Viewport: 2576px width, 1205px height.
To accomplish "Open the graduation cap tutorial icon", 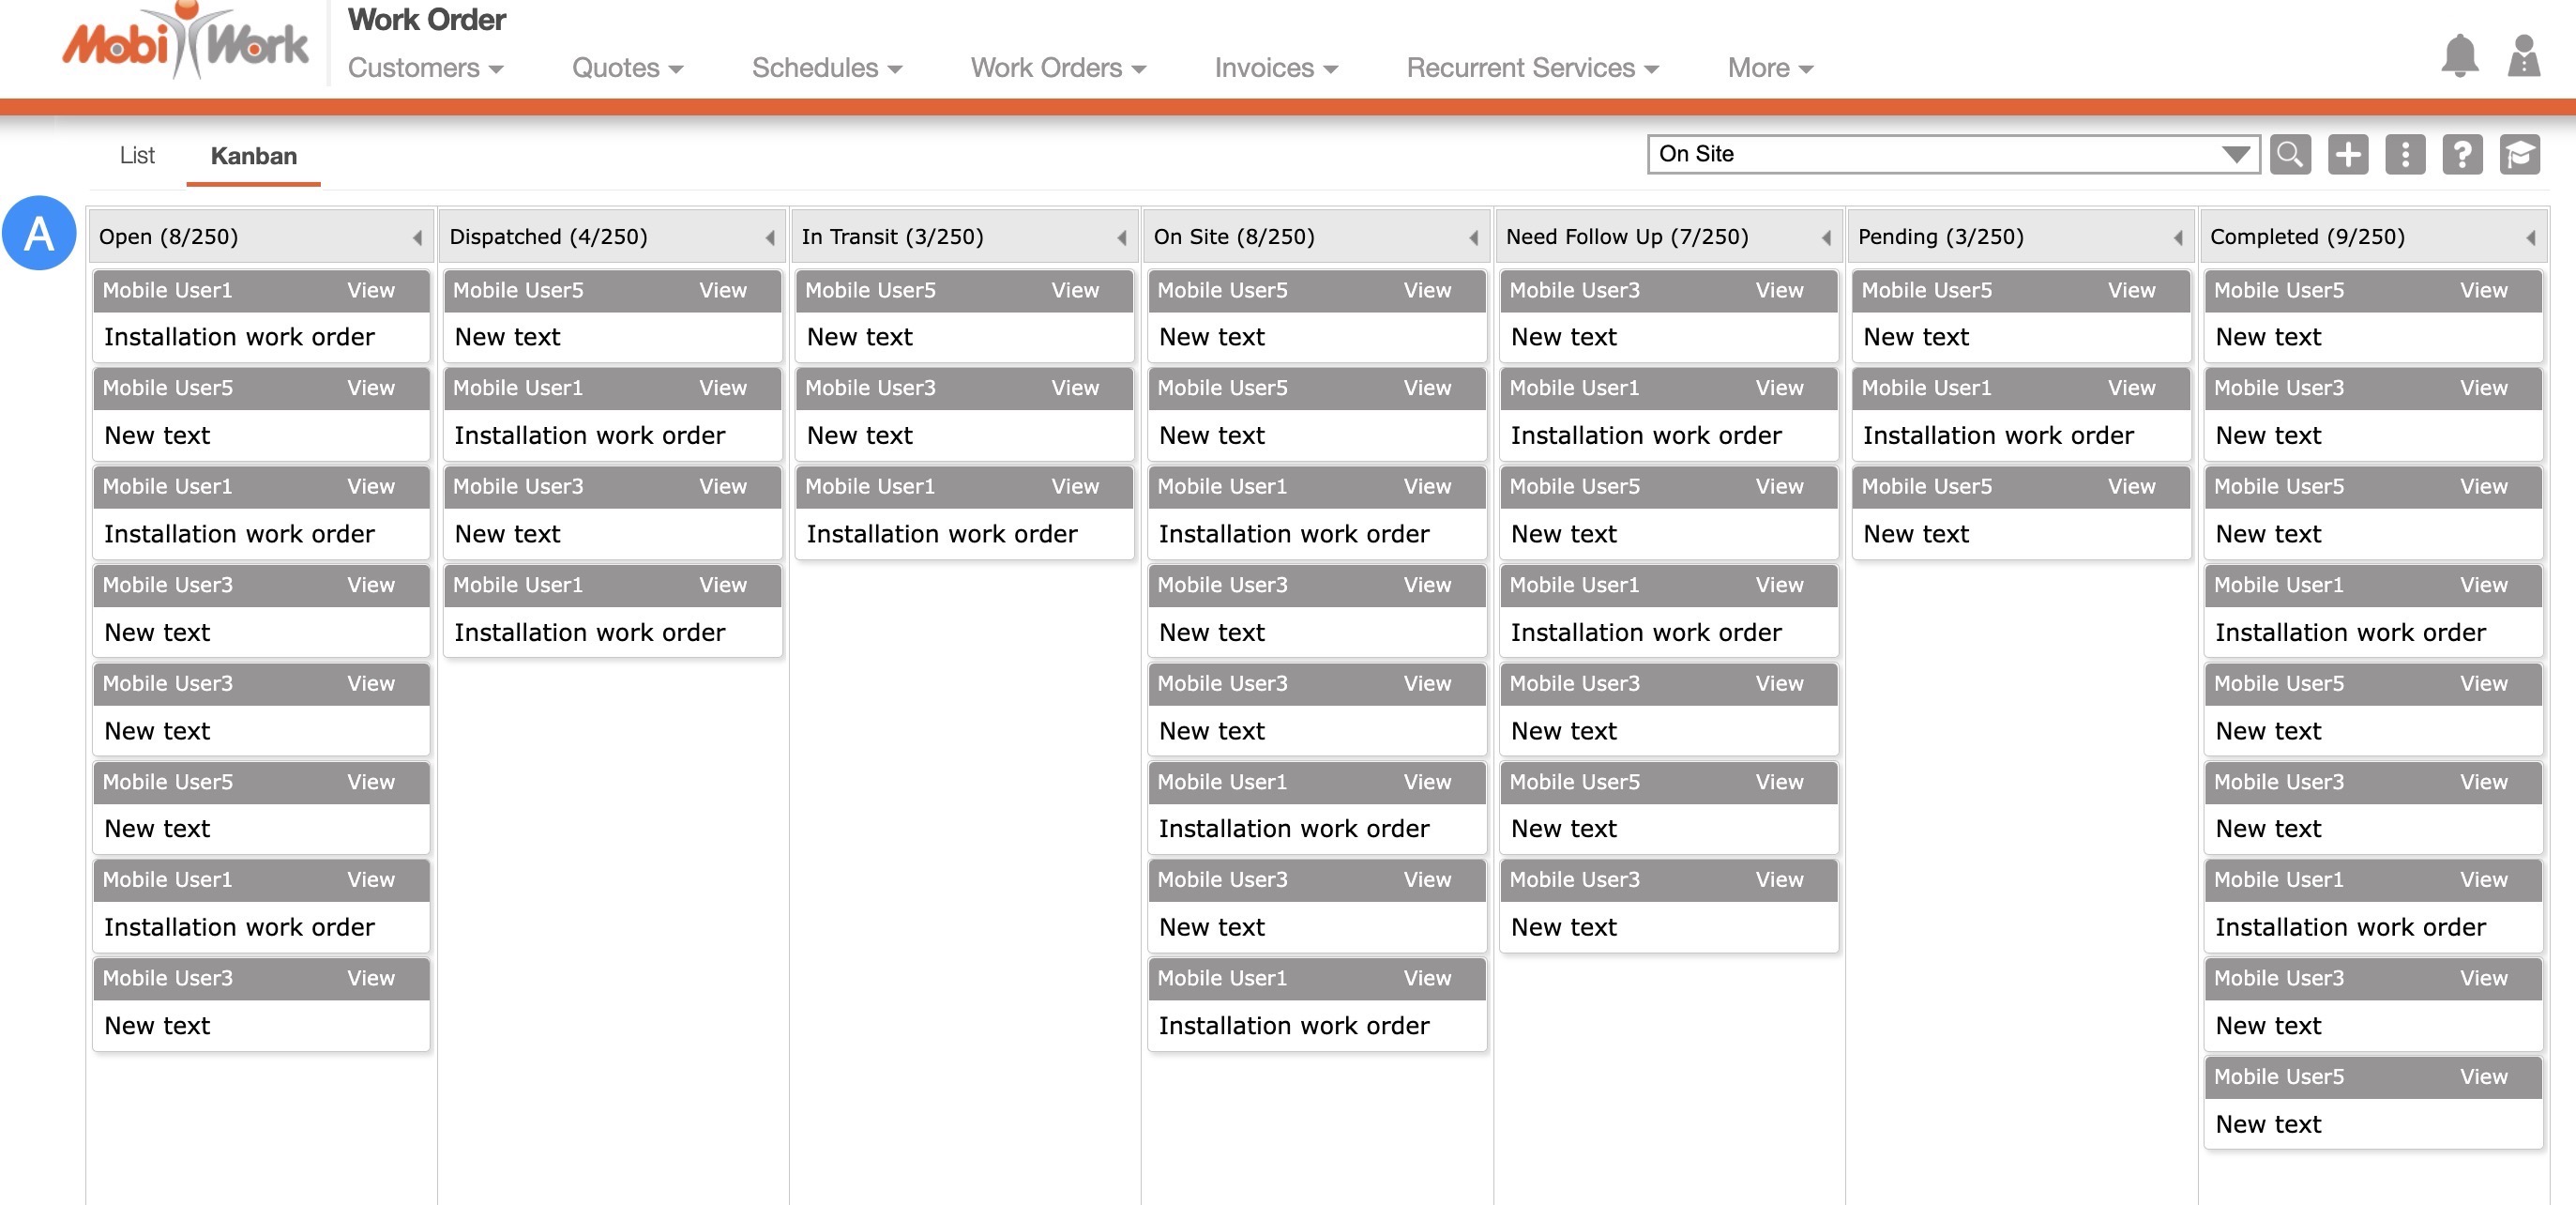I will point(2518,154).
